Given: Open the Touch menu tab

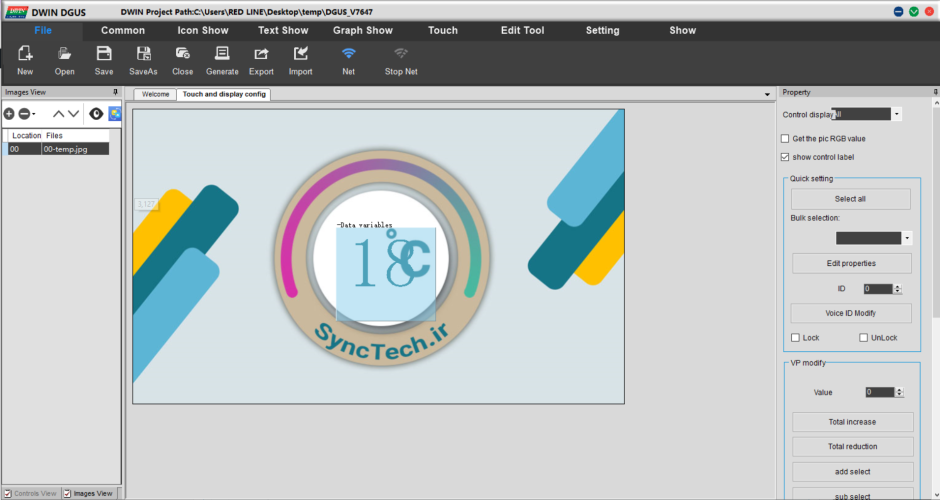Looking at the screenshot, I should coord(442,30).
